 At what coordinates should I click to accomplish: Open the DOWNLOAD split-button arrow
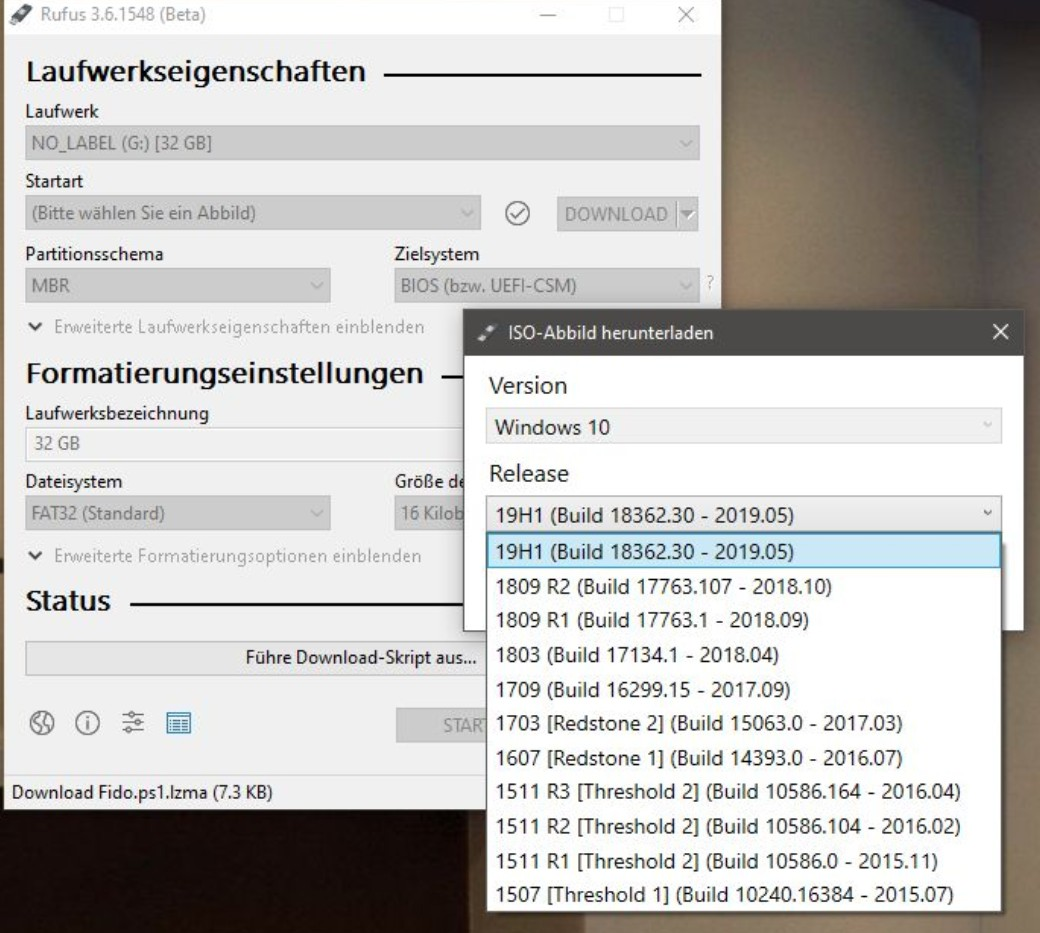pyautogui.click(x=688, y=214)
